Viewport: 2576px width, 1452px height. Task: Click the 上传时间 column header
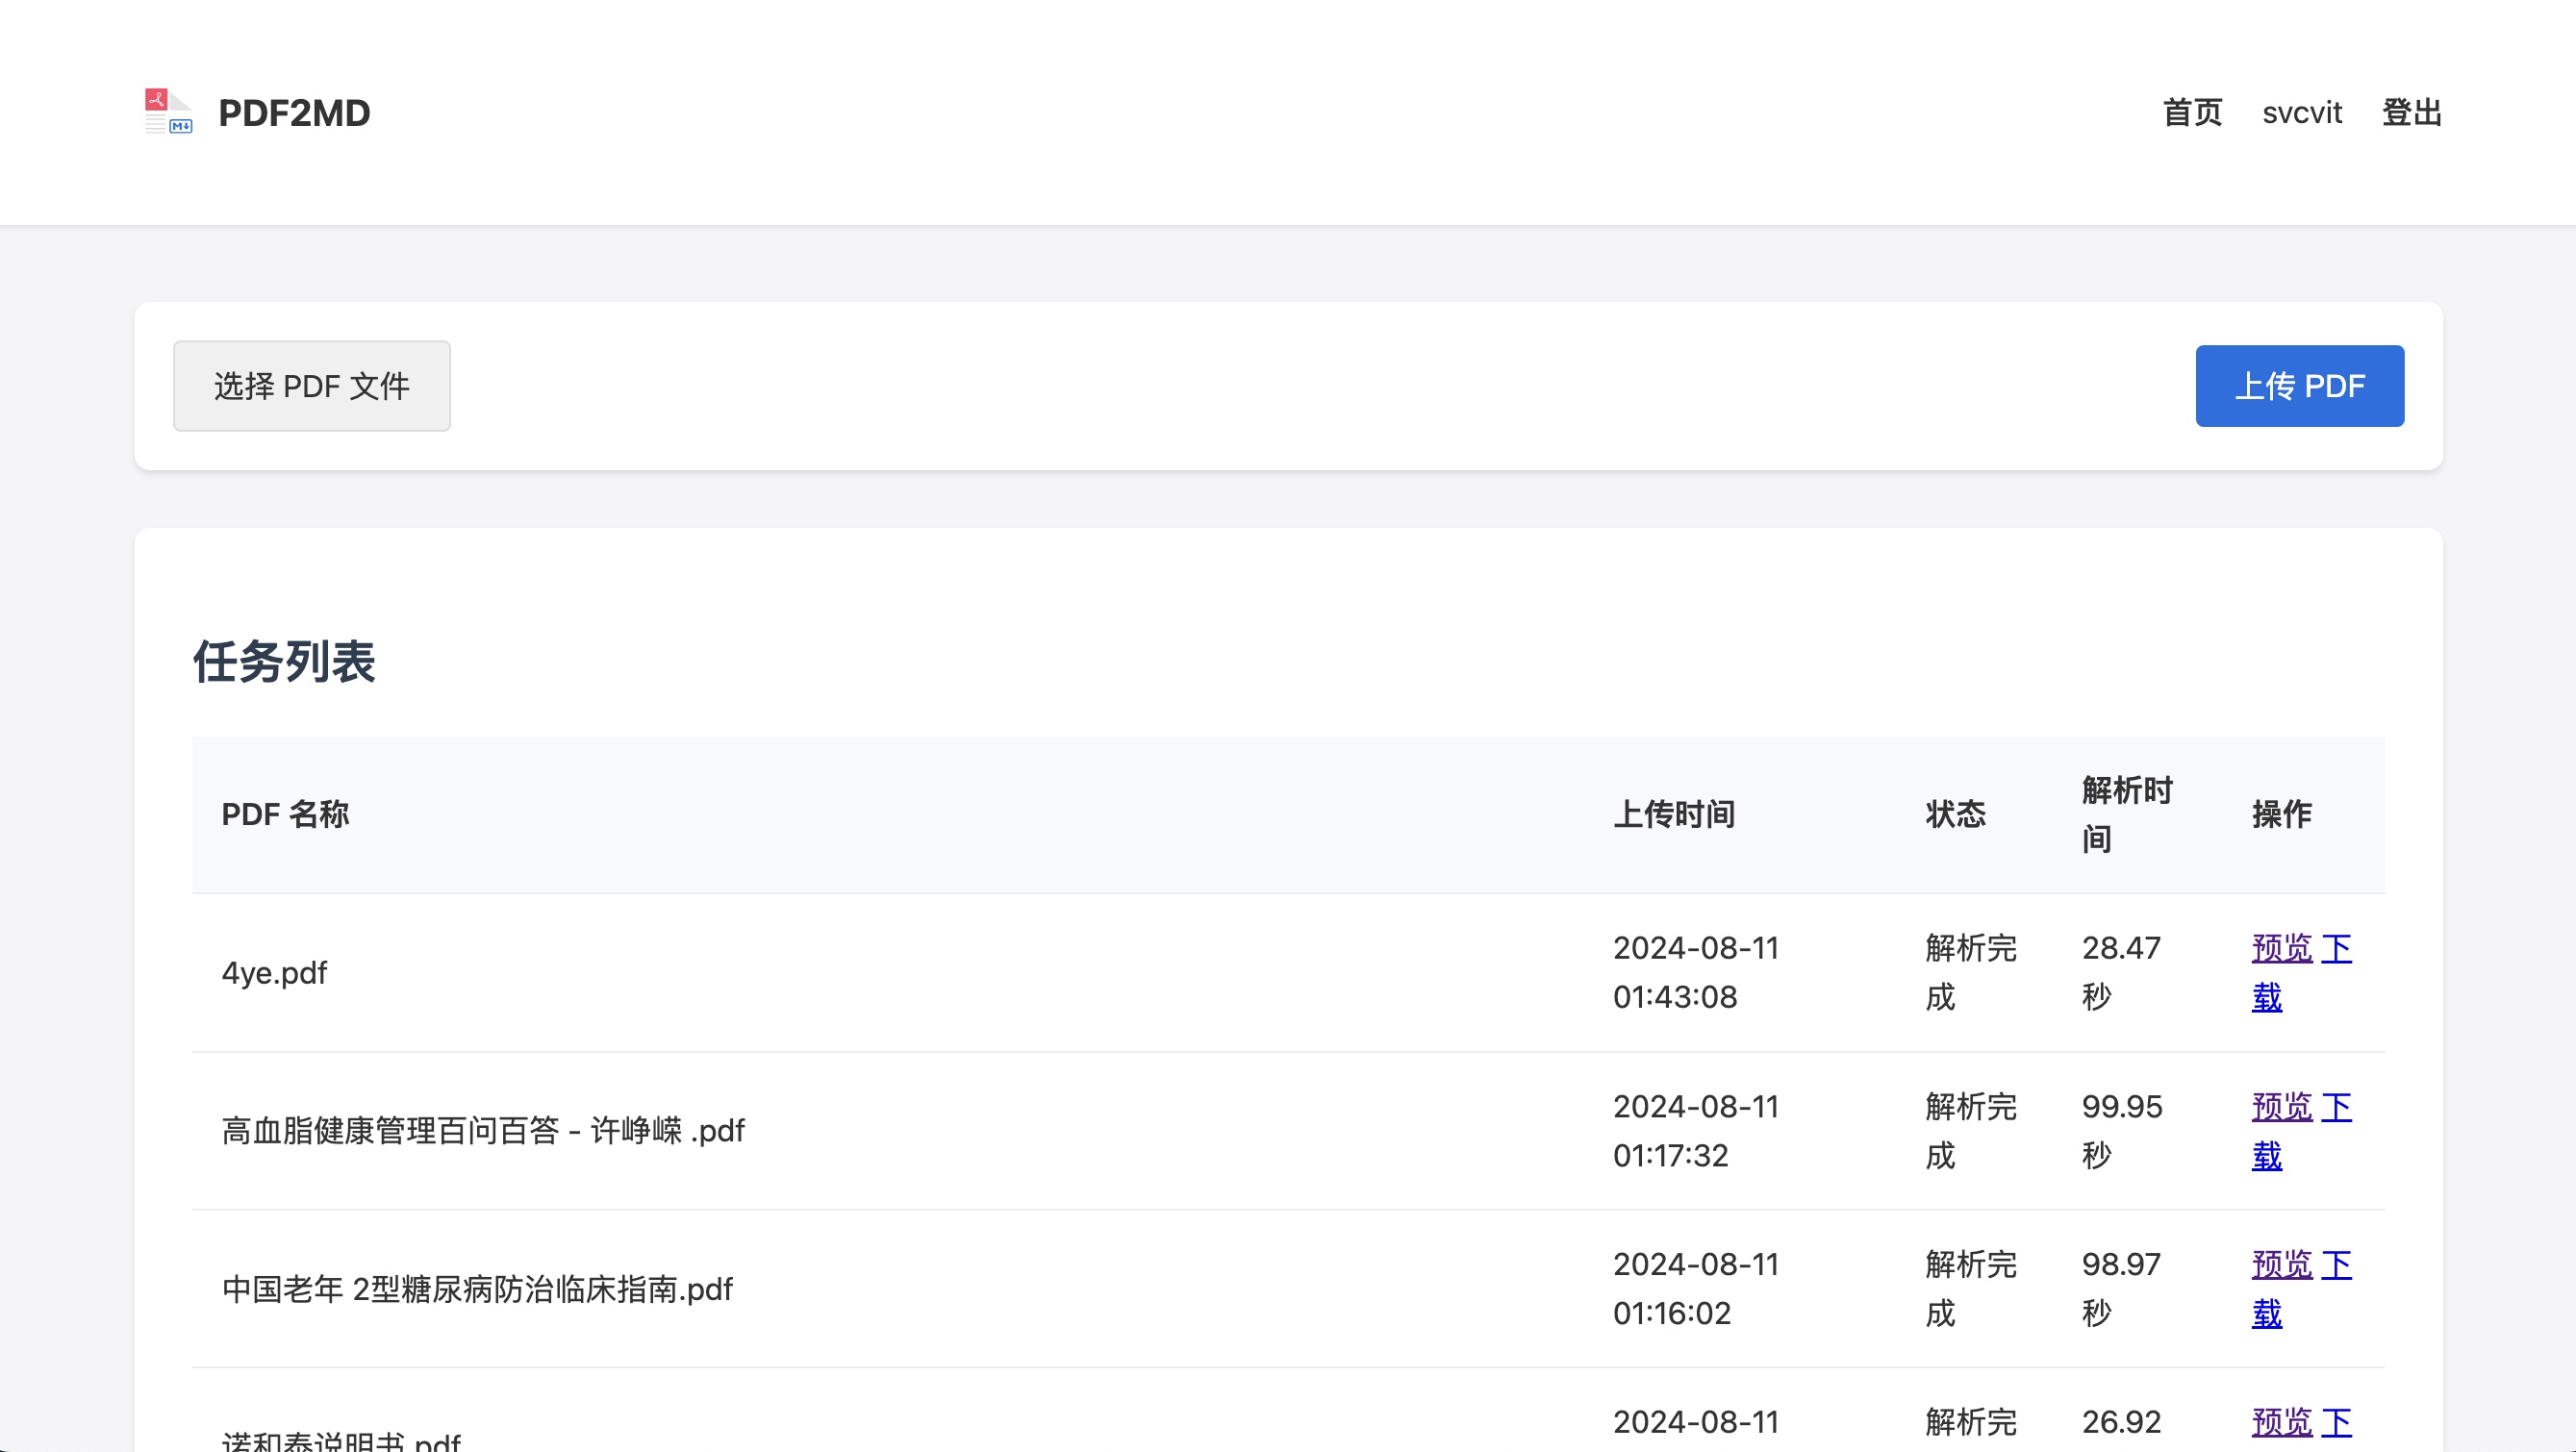click(x=1674, y=815)
